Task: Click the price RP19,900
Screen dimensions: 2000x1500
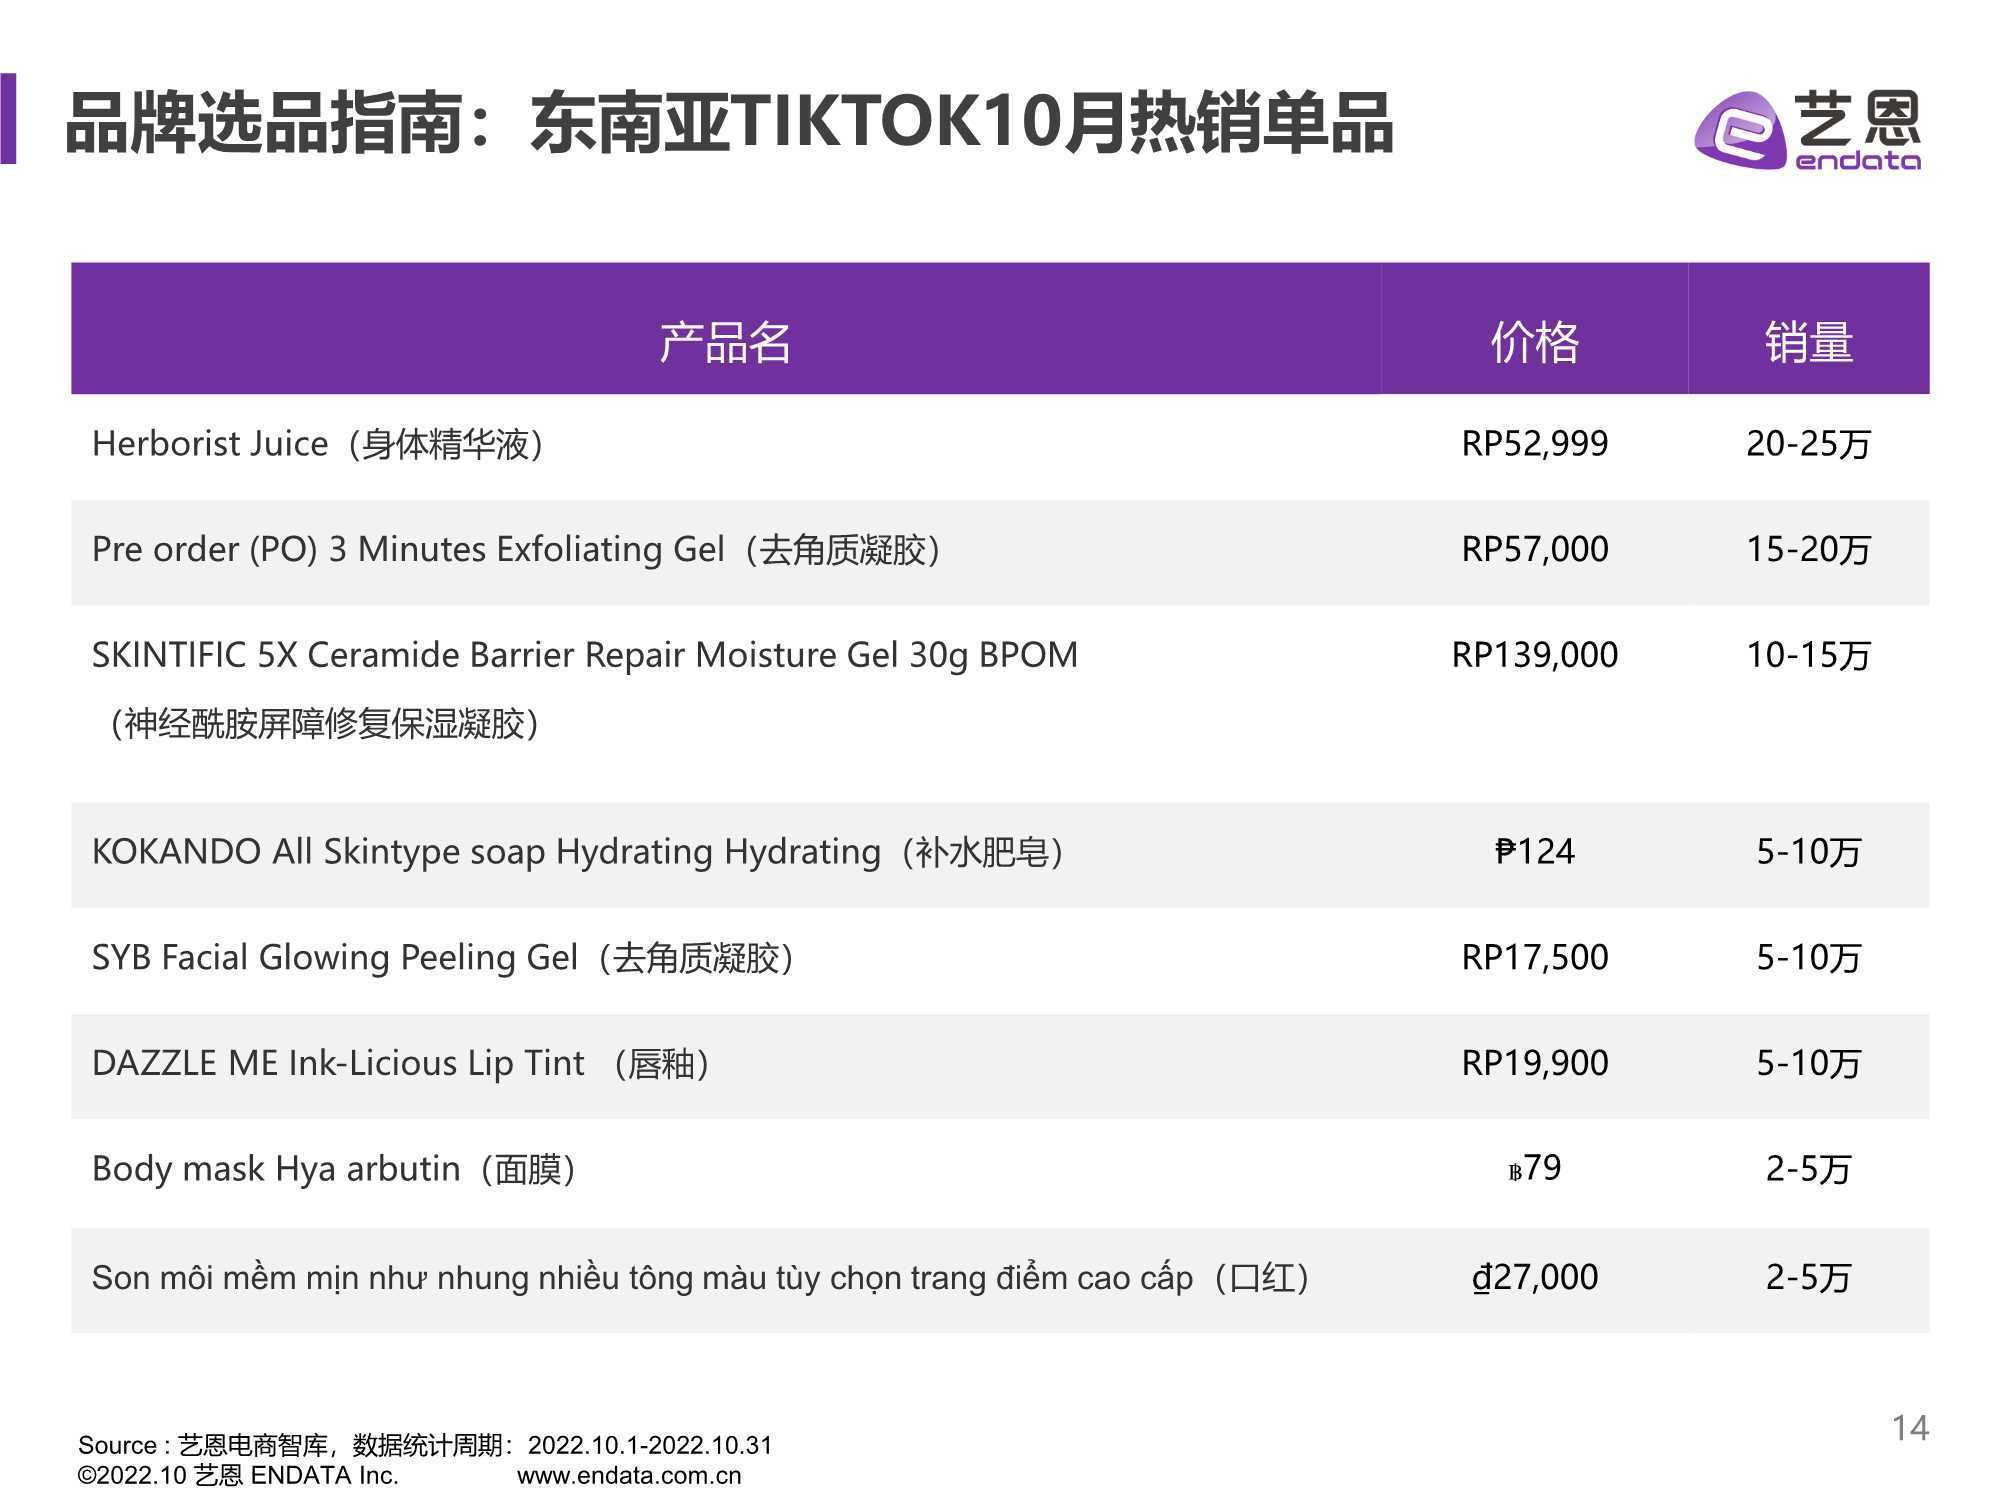Action: coord(1535,1063)
